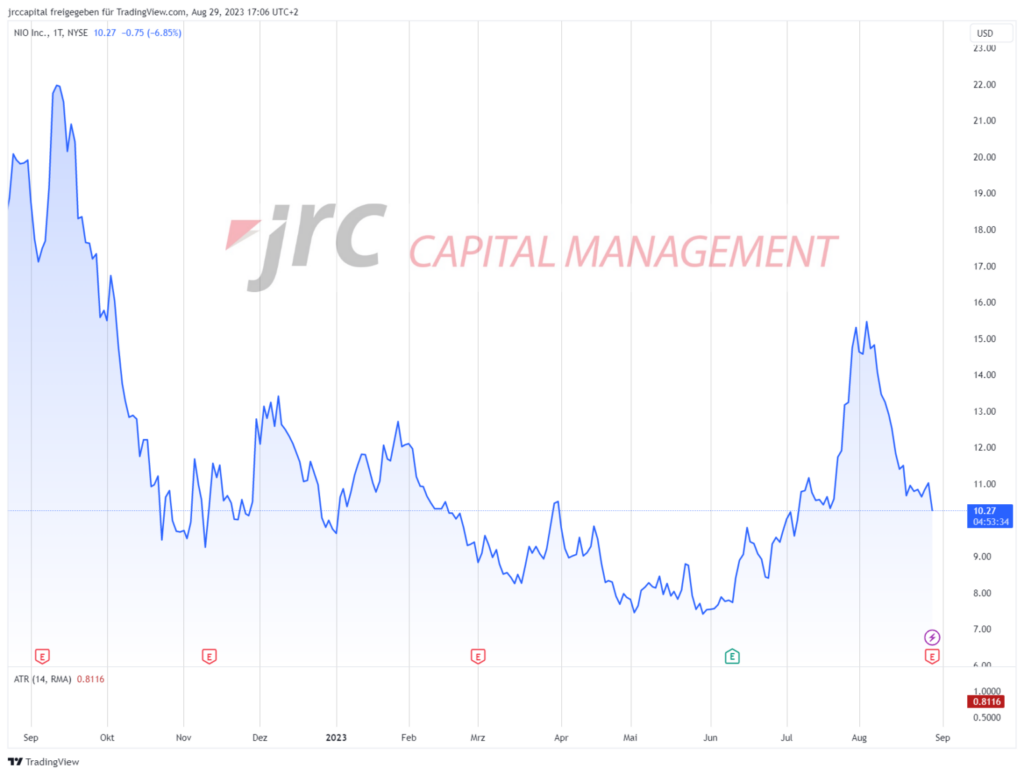Click the Mai label on time axis
Screen dimensions: 1024x775
coord(630,738)
